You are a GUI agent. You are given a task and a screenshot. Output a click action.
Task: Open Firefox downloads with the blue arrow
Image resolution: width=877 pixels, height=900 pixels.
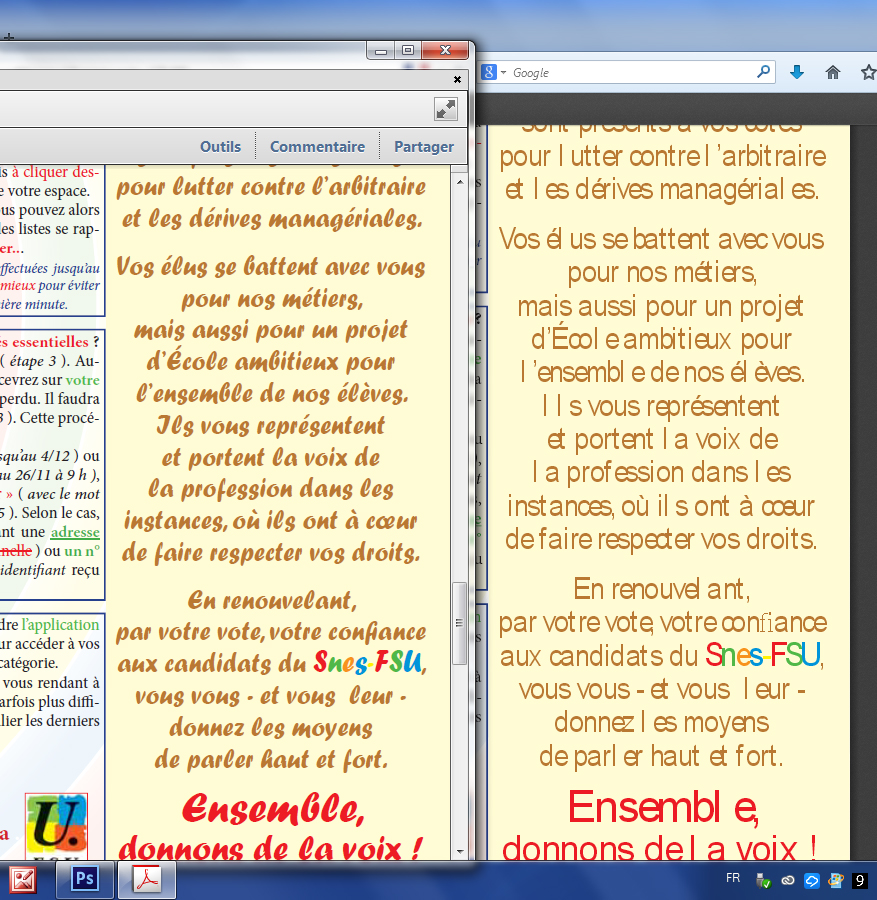tap(797, 72)
